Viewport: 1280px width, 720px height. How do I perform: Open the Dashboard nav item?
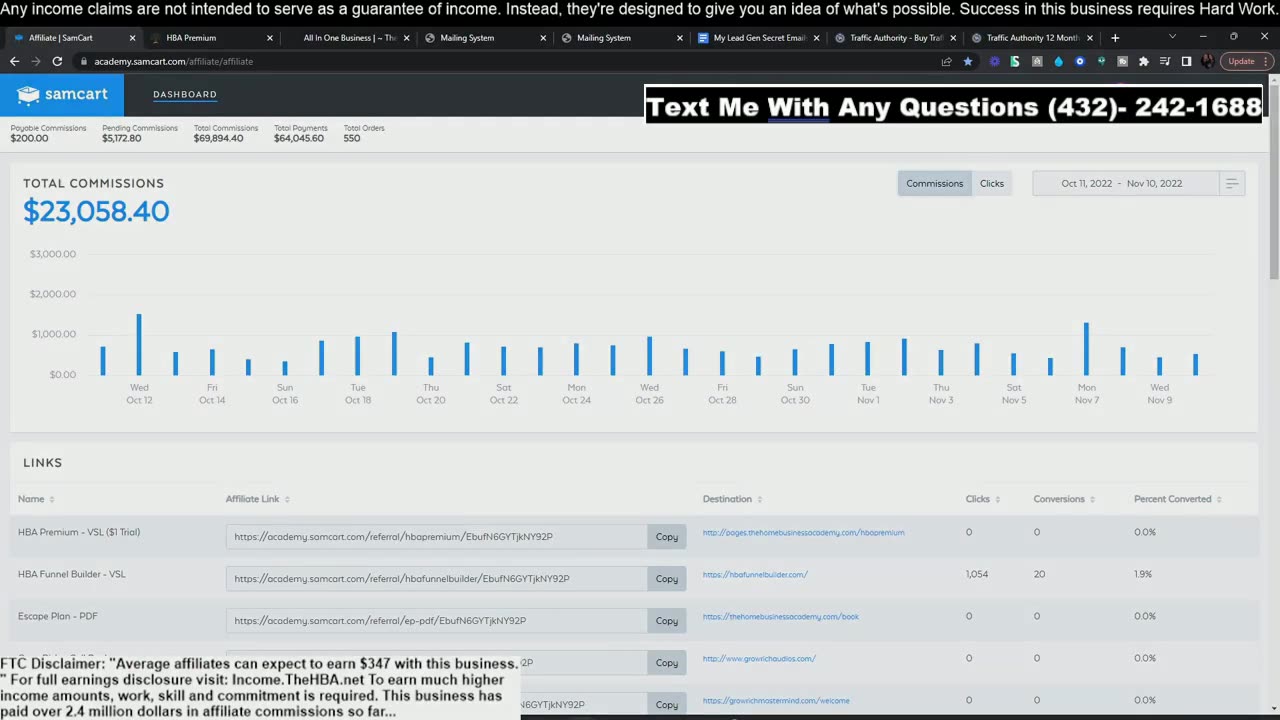click(x=185, y=94)
